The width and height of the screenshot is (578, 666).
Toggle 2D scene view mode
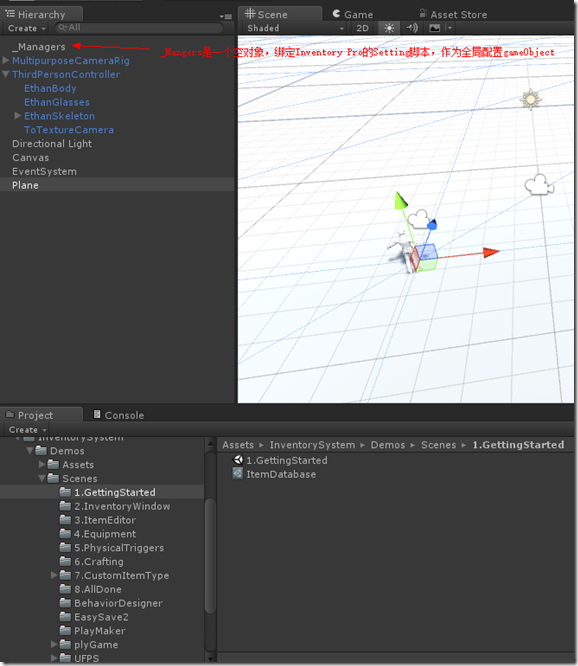point(362,28)
